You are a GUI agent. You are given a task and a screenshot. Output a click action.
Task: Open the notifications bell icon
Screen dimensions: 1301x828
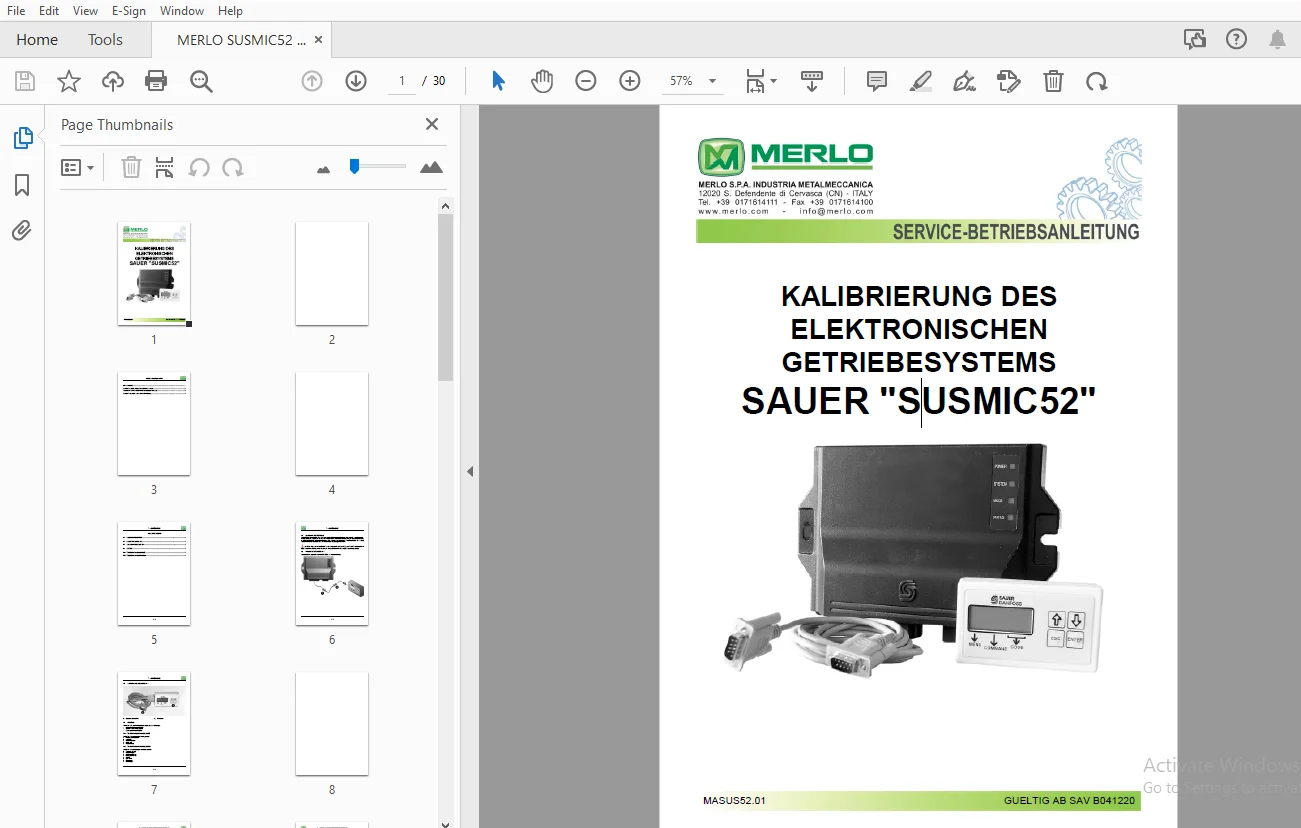pos(1278,39)
